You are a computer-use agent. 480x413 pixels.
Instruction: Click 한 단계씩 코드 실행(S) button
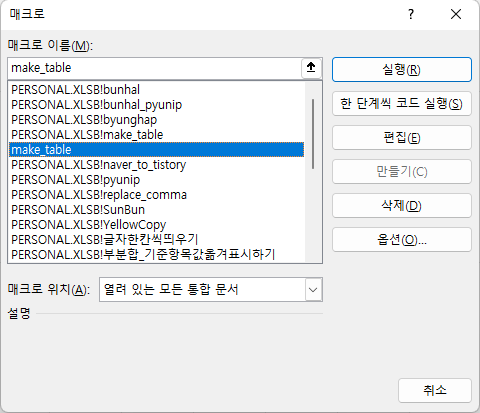(x=402, y=104)
